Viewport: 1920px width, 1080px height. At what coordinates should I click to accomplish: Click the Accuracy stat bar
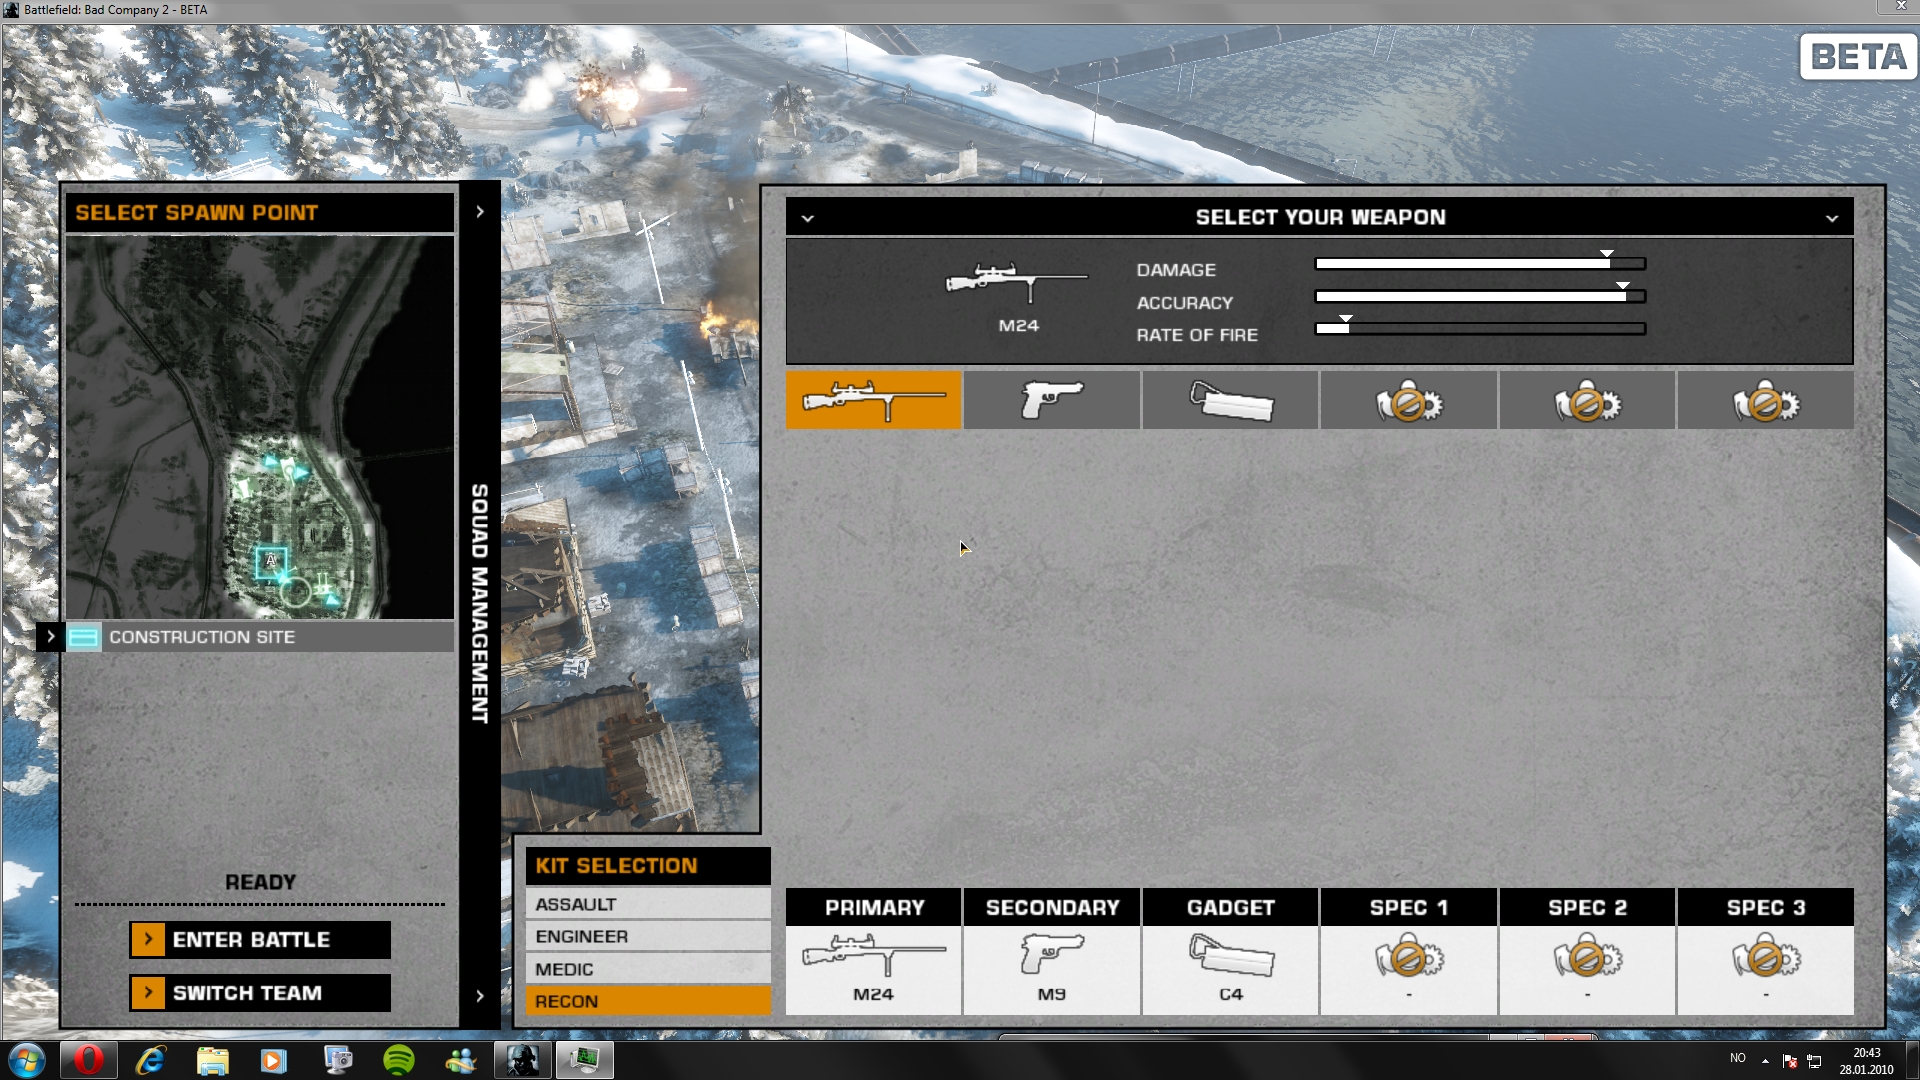pyautogui.click(x=1480, y=296)
